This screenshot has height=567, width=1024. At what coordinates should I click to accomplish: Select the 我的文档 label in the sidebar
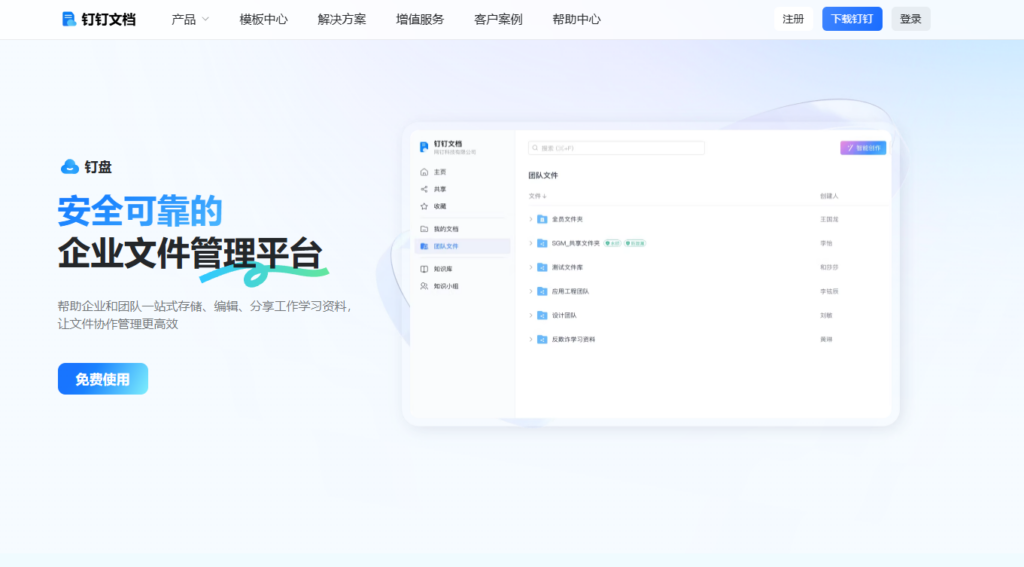tap(446, 229)
